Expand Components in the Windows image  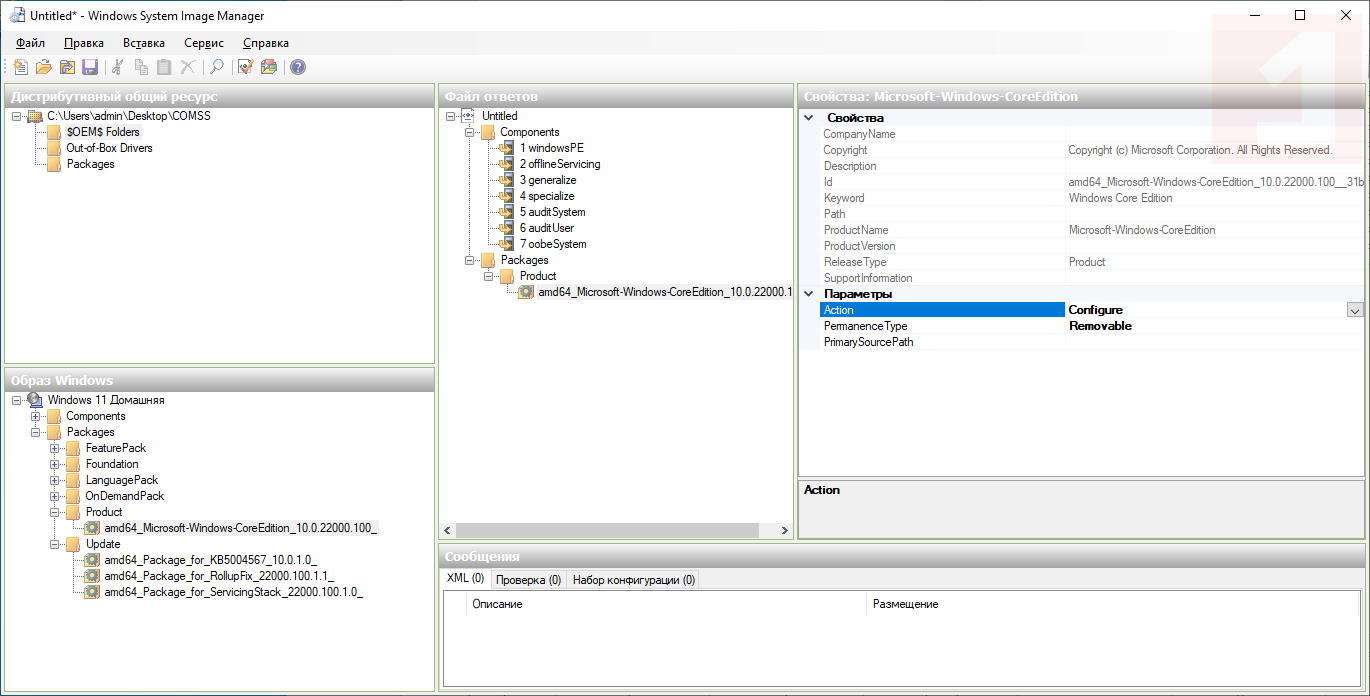[36, 416]
